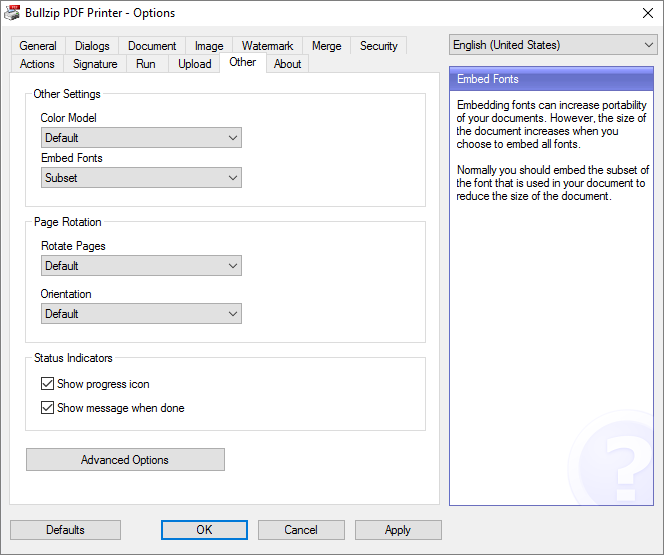The width and height of the screenshot is (664, 555).
Task: Open the Color Model dropdown
Action: [141, 138]
